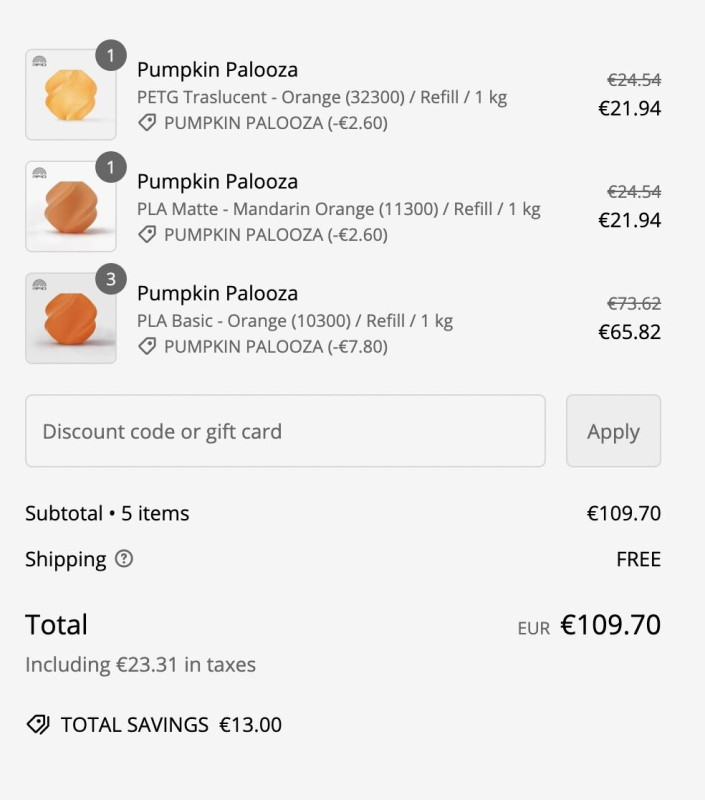Click the discount tag icon under PETG Translucent item
Viewport: 705px width, 800px height.
pyautogui.click(x=147, y=123)
